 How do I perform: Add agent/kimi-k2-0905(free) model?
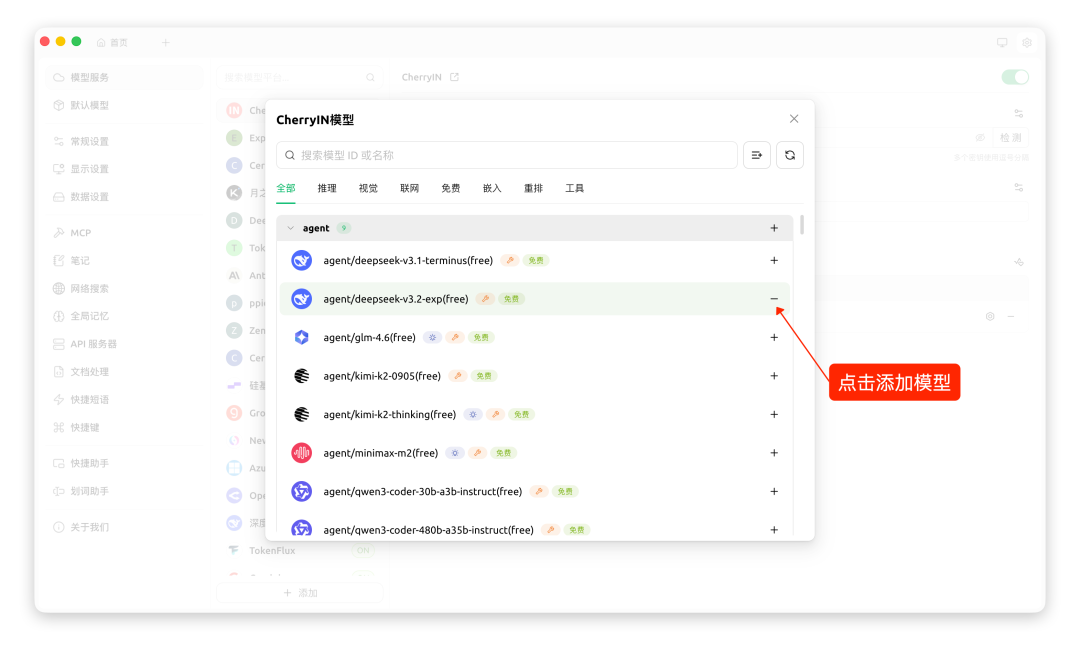(774, 376)
